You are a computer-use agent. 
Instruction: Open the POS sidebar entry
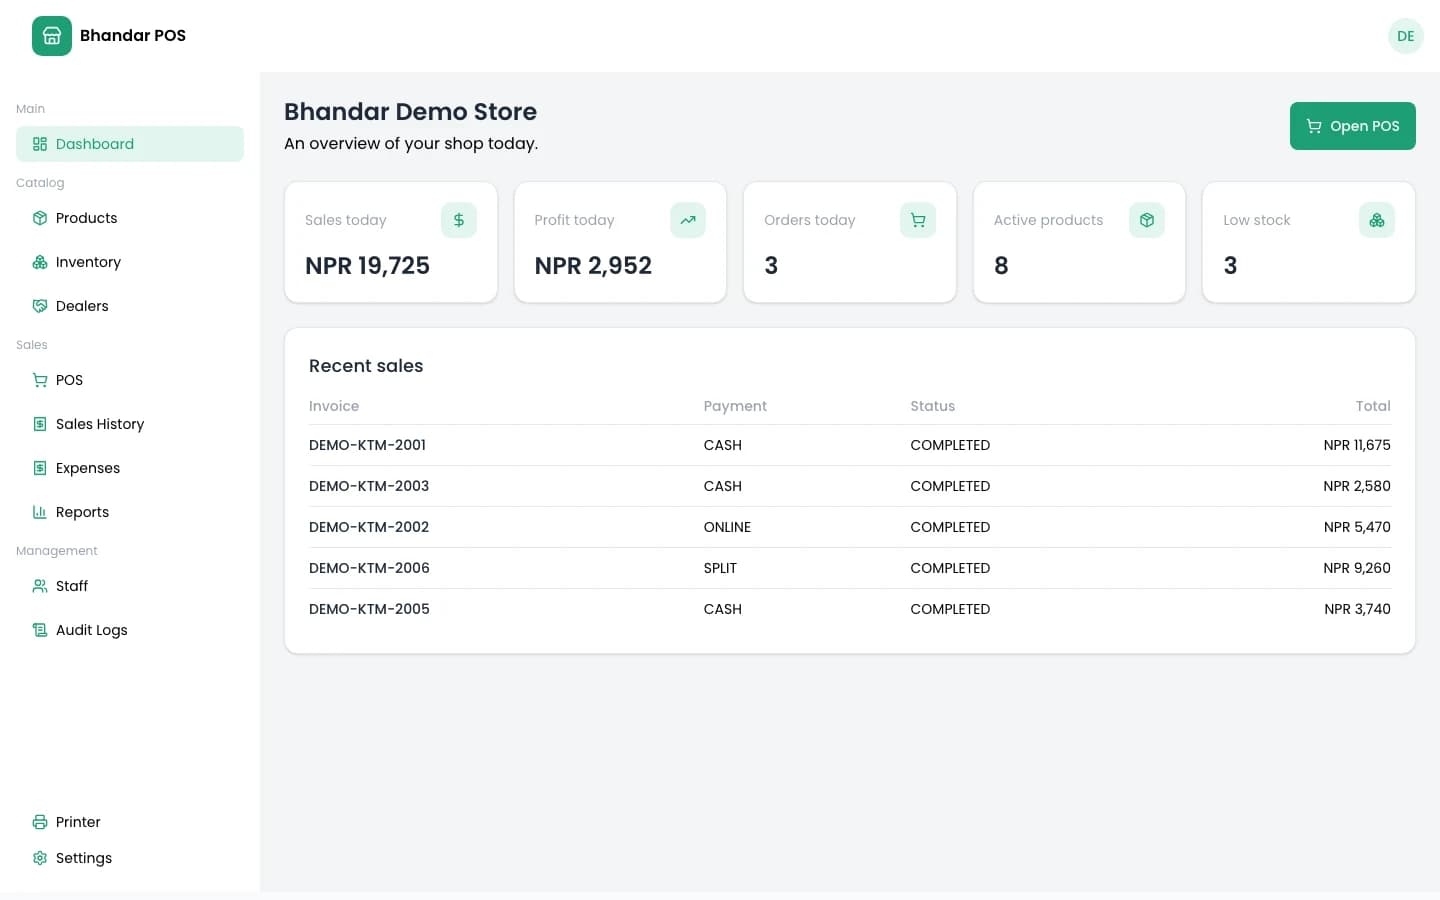[130, 380]
